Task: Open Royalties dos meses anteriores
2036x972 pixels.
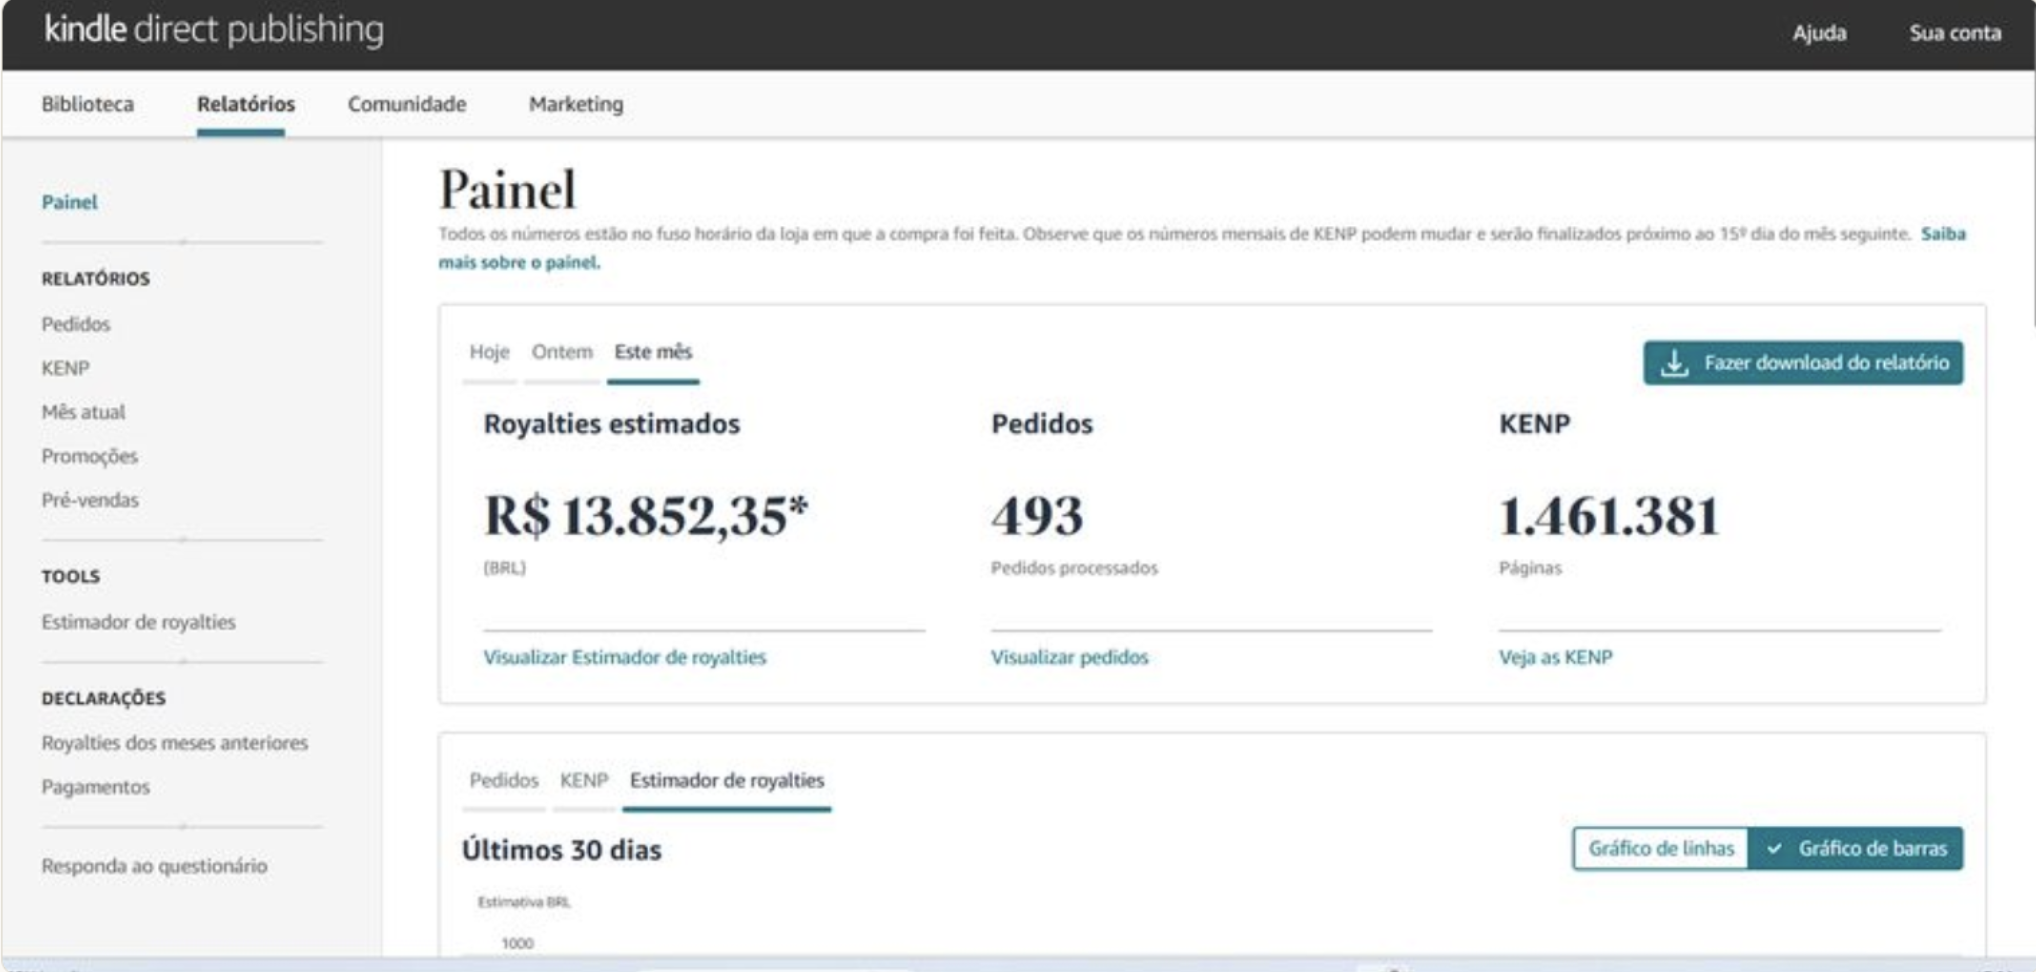Action: [175, 743]
